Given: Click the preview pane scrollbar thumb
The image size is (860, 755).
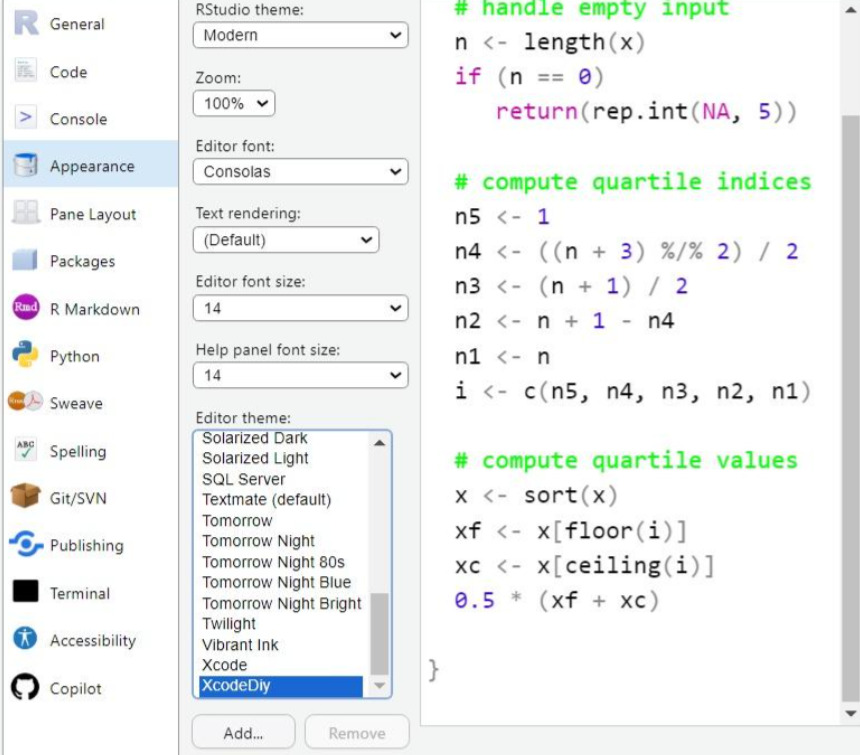Looking at the screenshot, I should click(851, 408).
